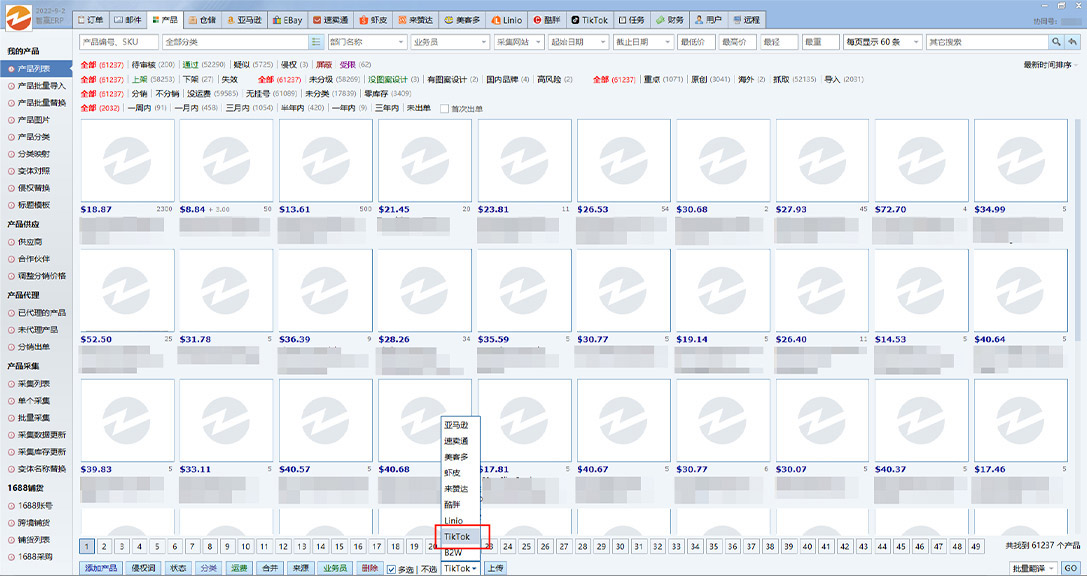The width and height of the screenshot is (1087, 576).
Task: Click the 合并 button
Action: click(270, 568)
